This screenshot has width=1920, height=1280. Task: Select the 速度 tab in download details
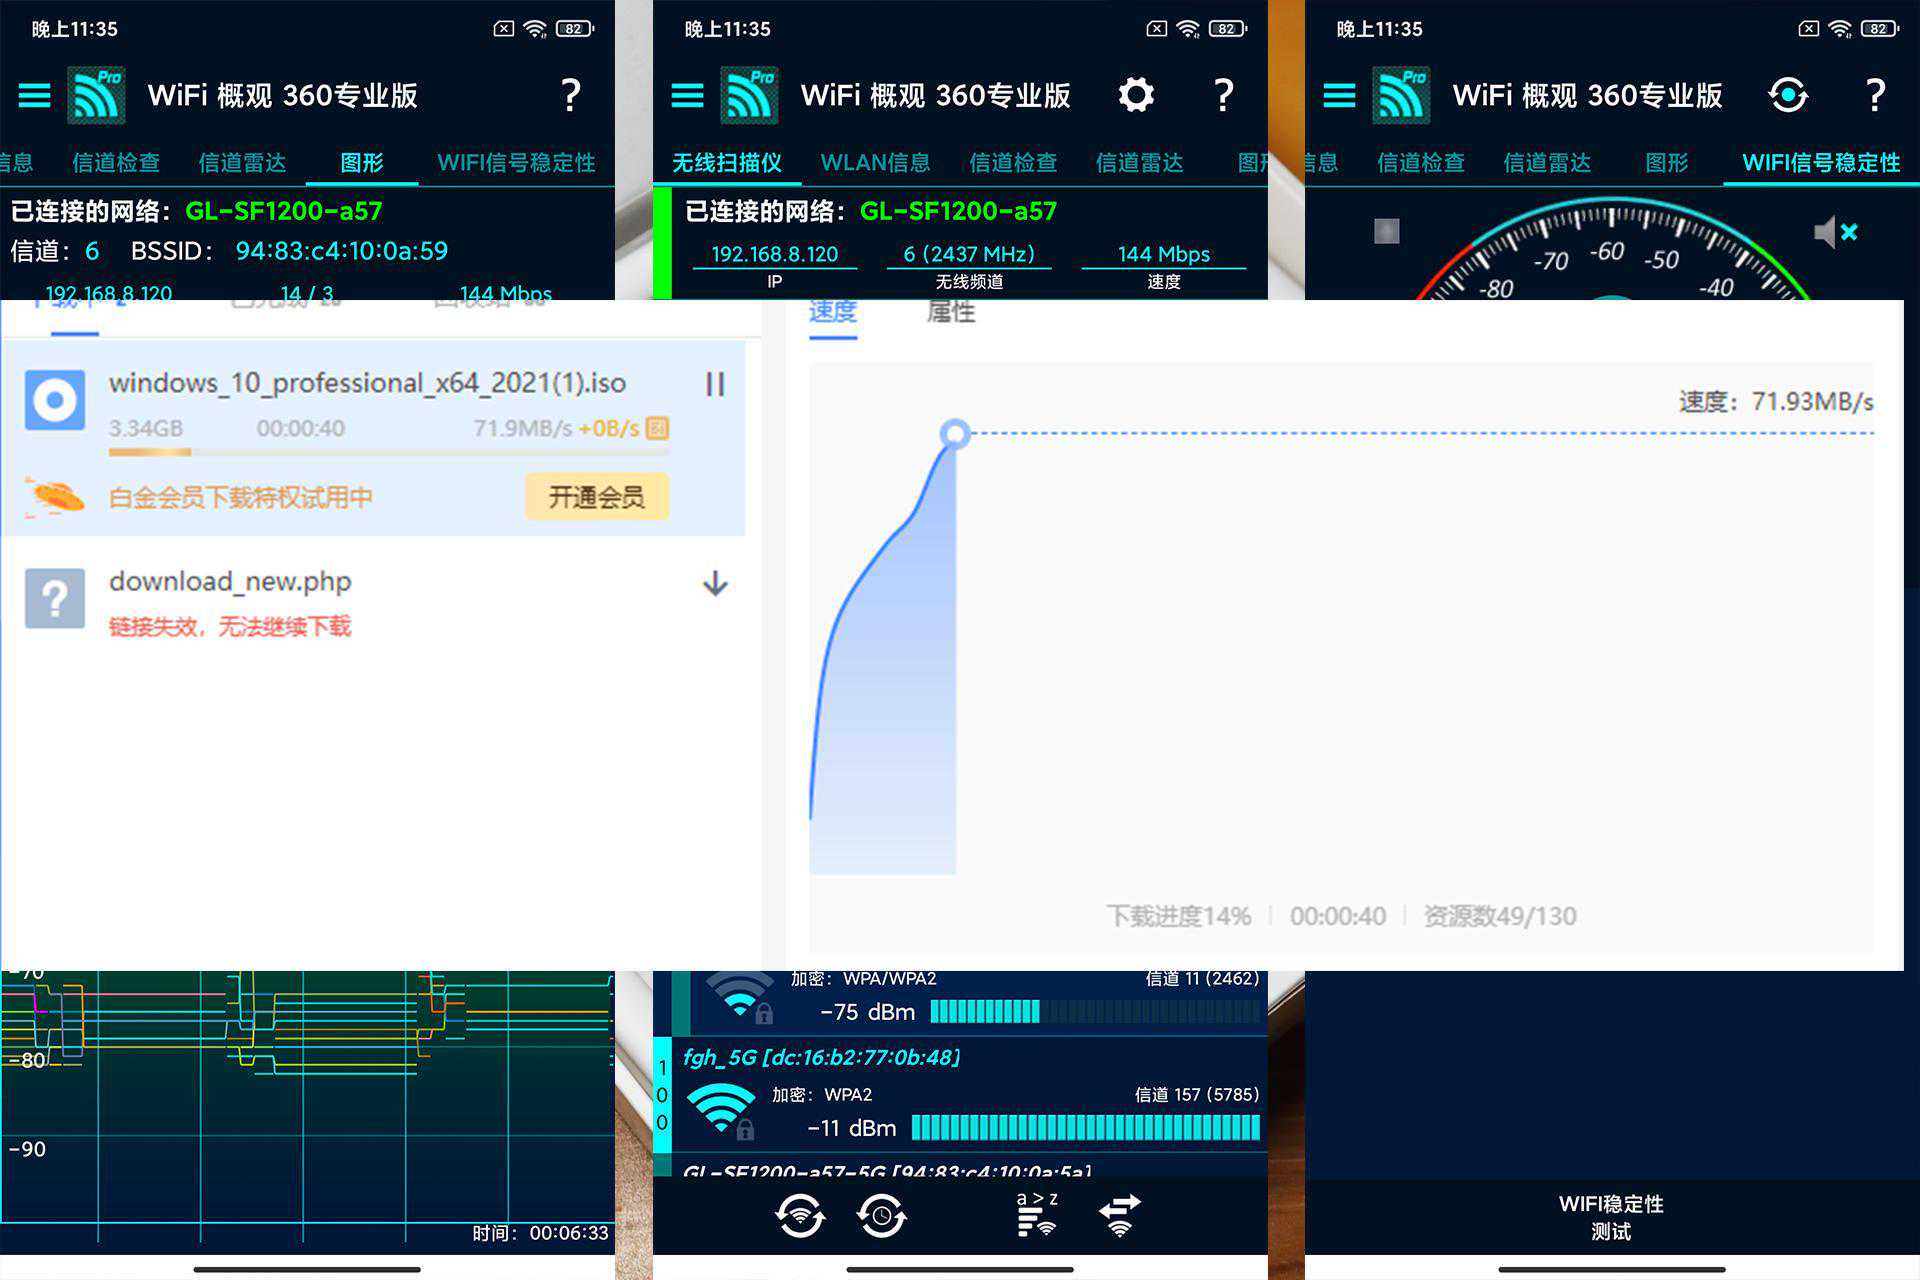(832, 313)
